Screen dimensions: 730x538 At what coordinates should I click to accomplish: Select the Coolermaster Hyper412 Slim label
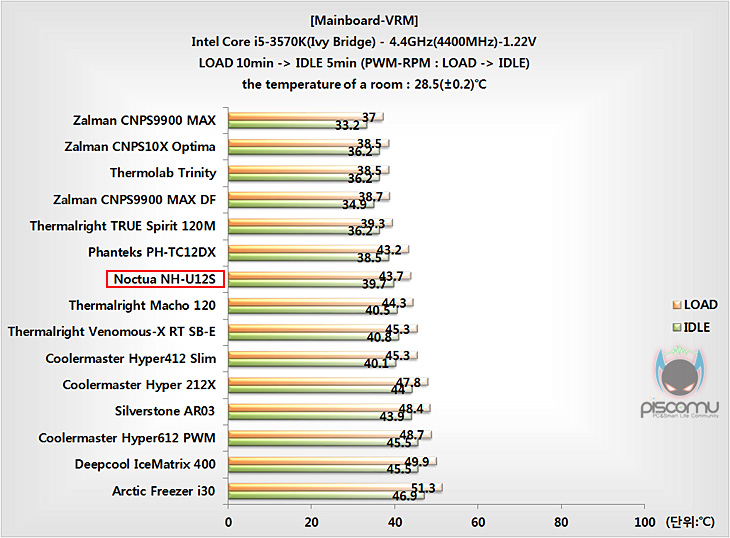point(131,358)
